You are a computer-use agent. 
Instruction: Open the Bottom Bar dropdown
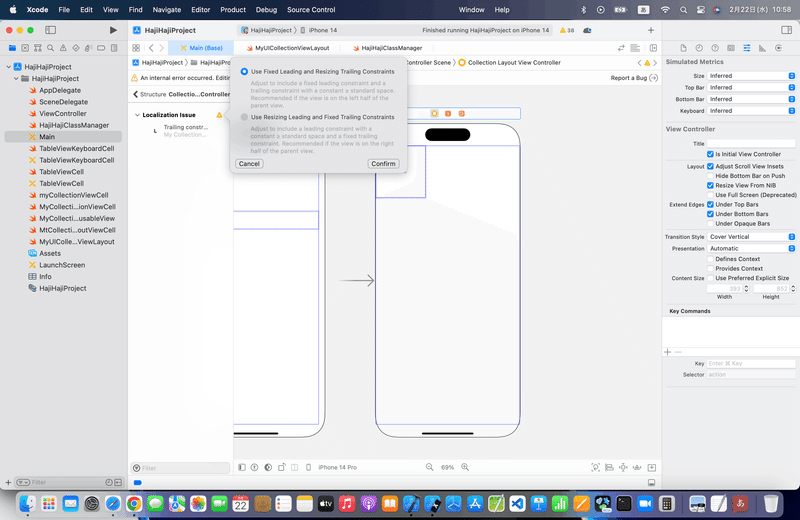(x=751, y=99)
